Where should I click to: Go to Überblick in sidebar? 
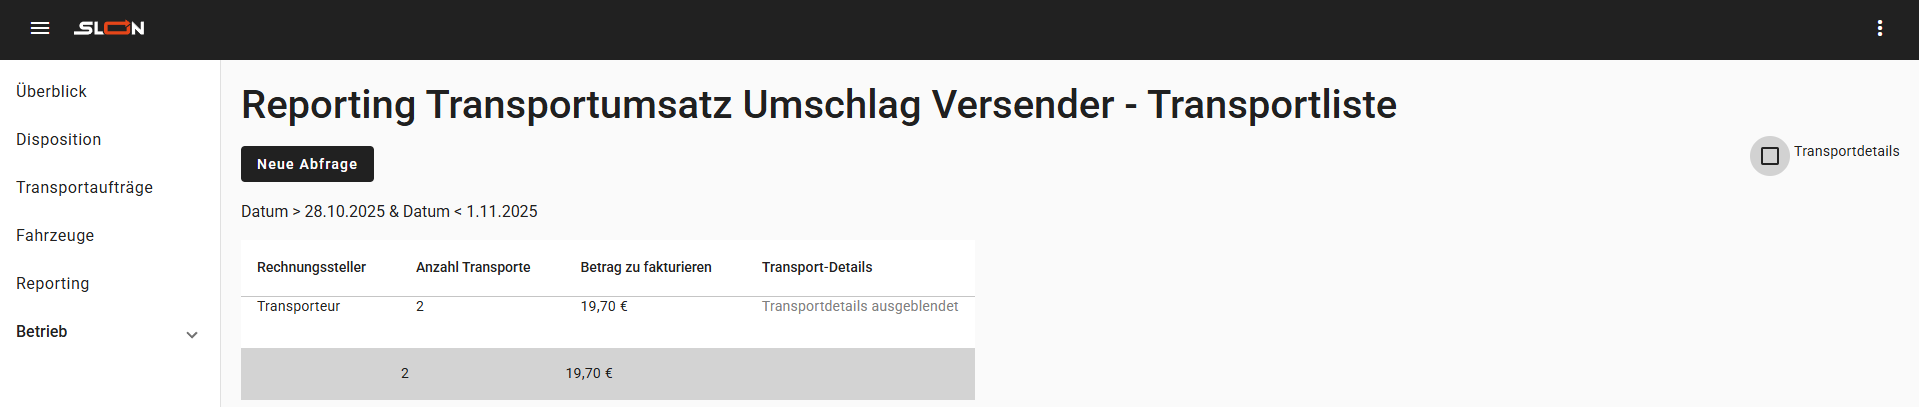tap(52, 91)
